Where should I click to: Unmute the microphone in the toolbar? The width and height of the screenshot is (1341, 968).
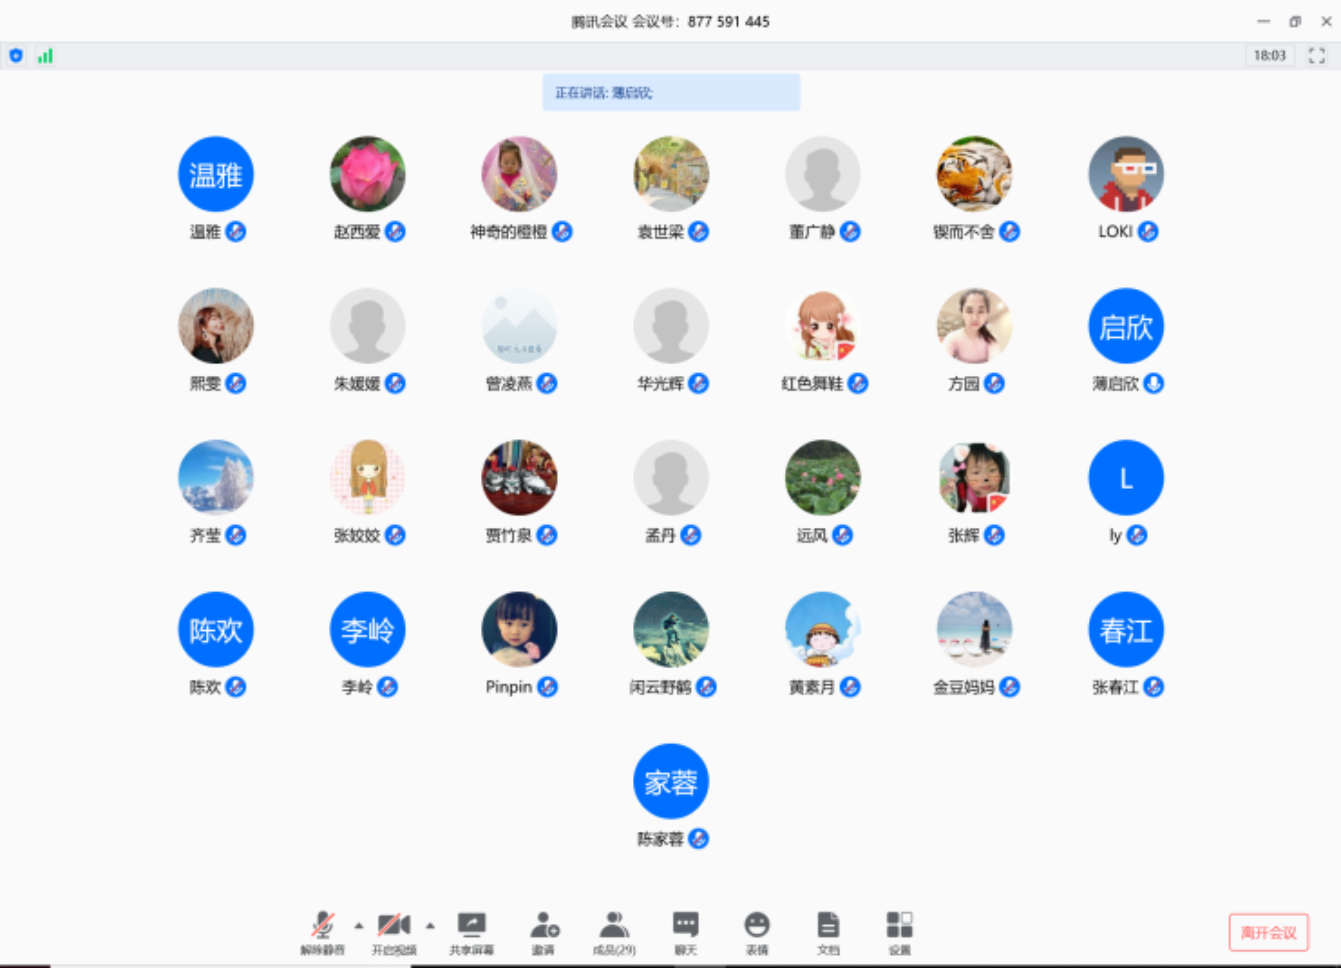[322, 925]
